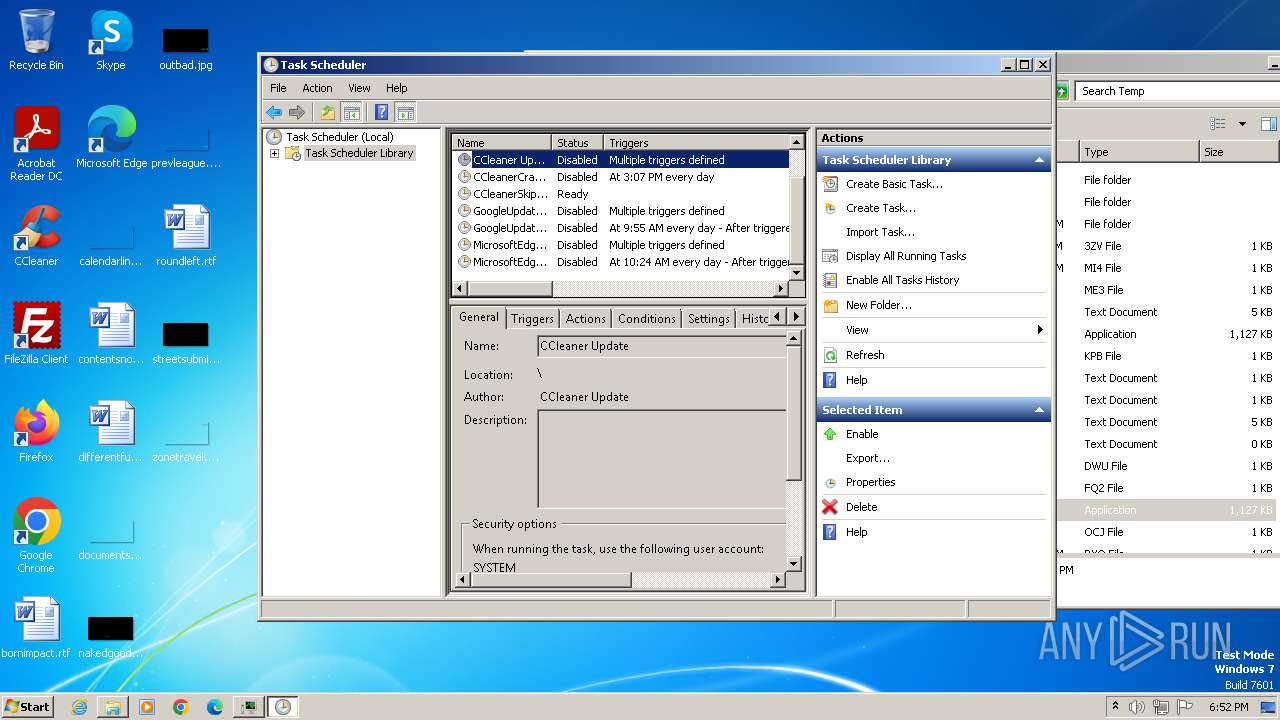The image size is (1280, 720).
Task: Select the CCleanerCra... task row
Action: click(621, 177)
